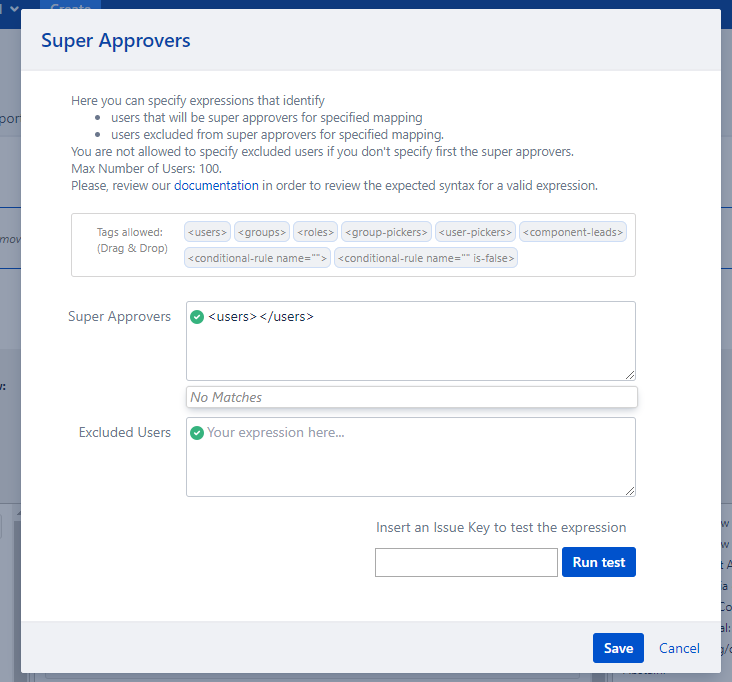The height and width of the screenshot is (682, 732).
Task: Click the green check icon in Excluded Users
Action: click(x=197, y=433)
